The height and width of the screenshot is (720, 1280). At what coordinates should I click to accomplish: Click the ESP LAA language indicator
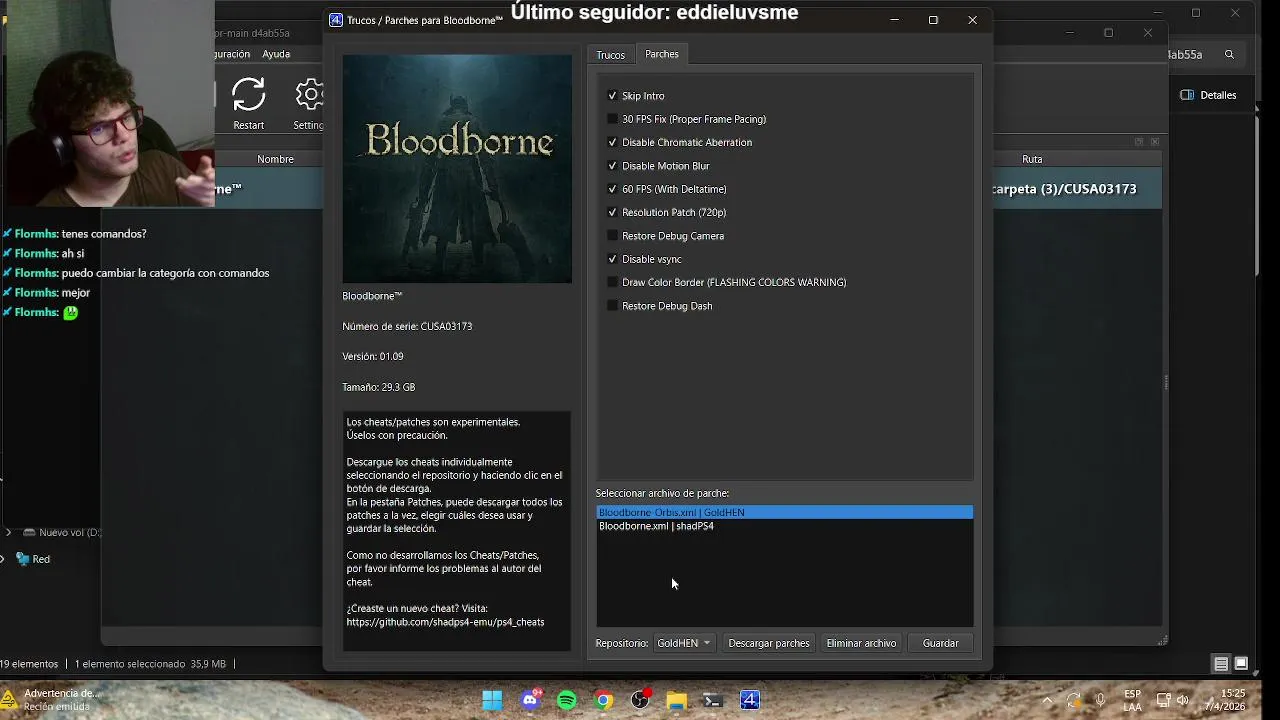coord(1132,700)
